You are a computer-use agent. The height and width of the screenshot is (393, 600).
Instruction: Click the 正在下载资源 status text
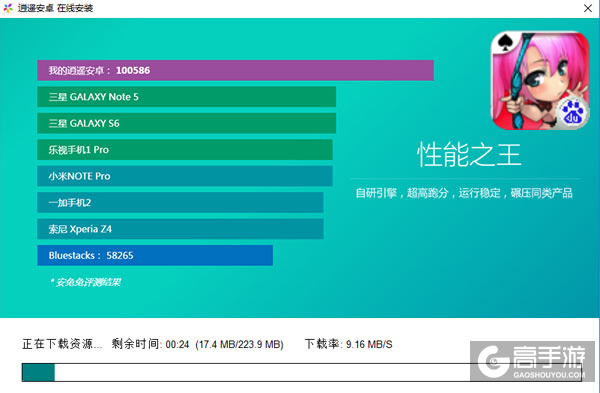[62, 344]
